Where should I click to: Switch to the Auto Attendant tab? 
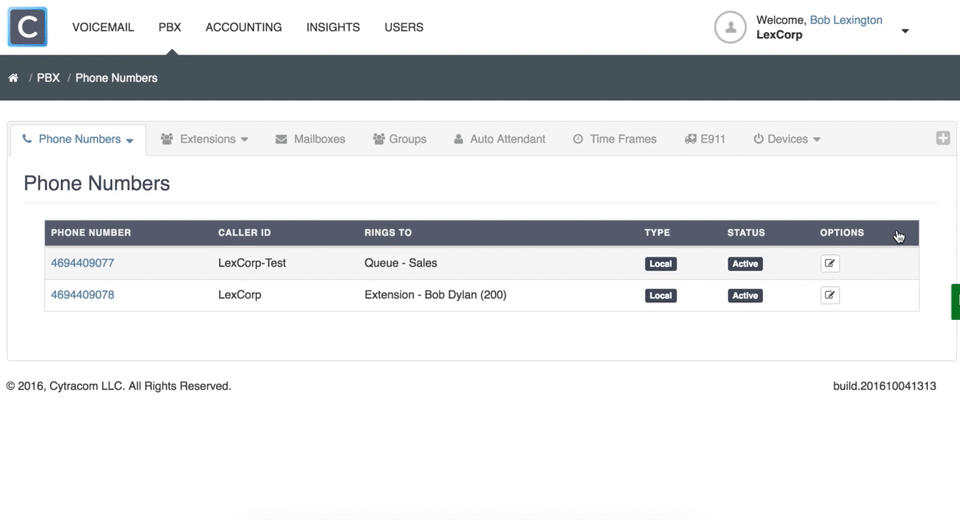[x=500, y=139]
